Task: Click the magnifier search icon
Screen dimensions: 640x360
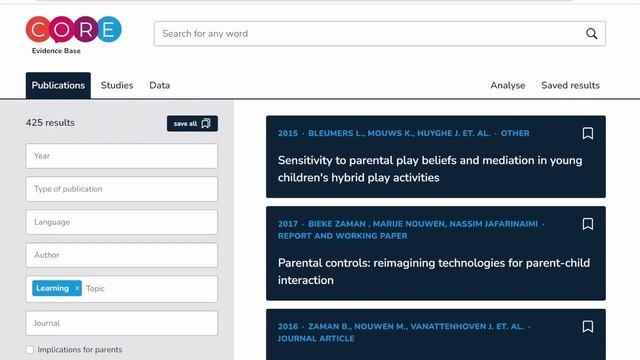Action: click(591, 33)
